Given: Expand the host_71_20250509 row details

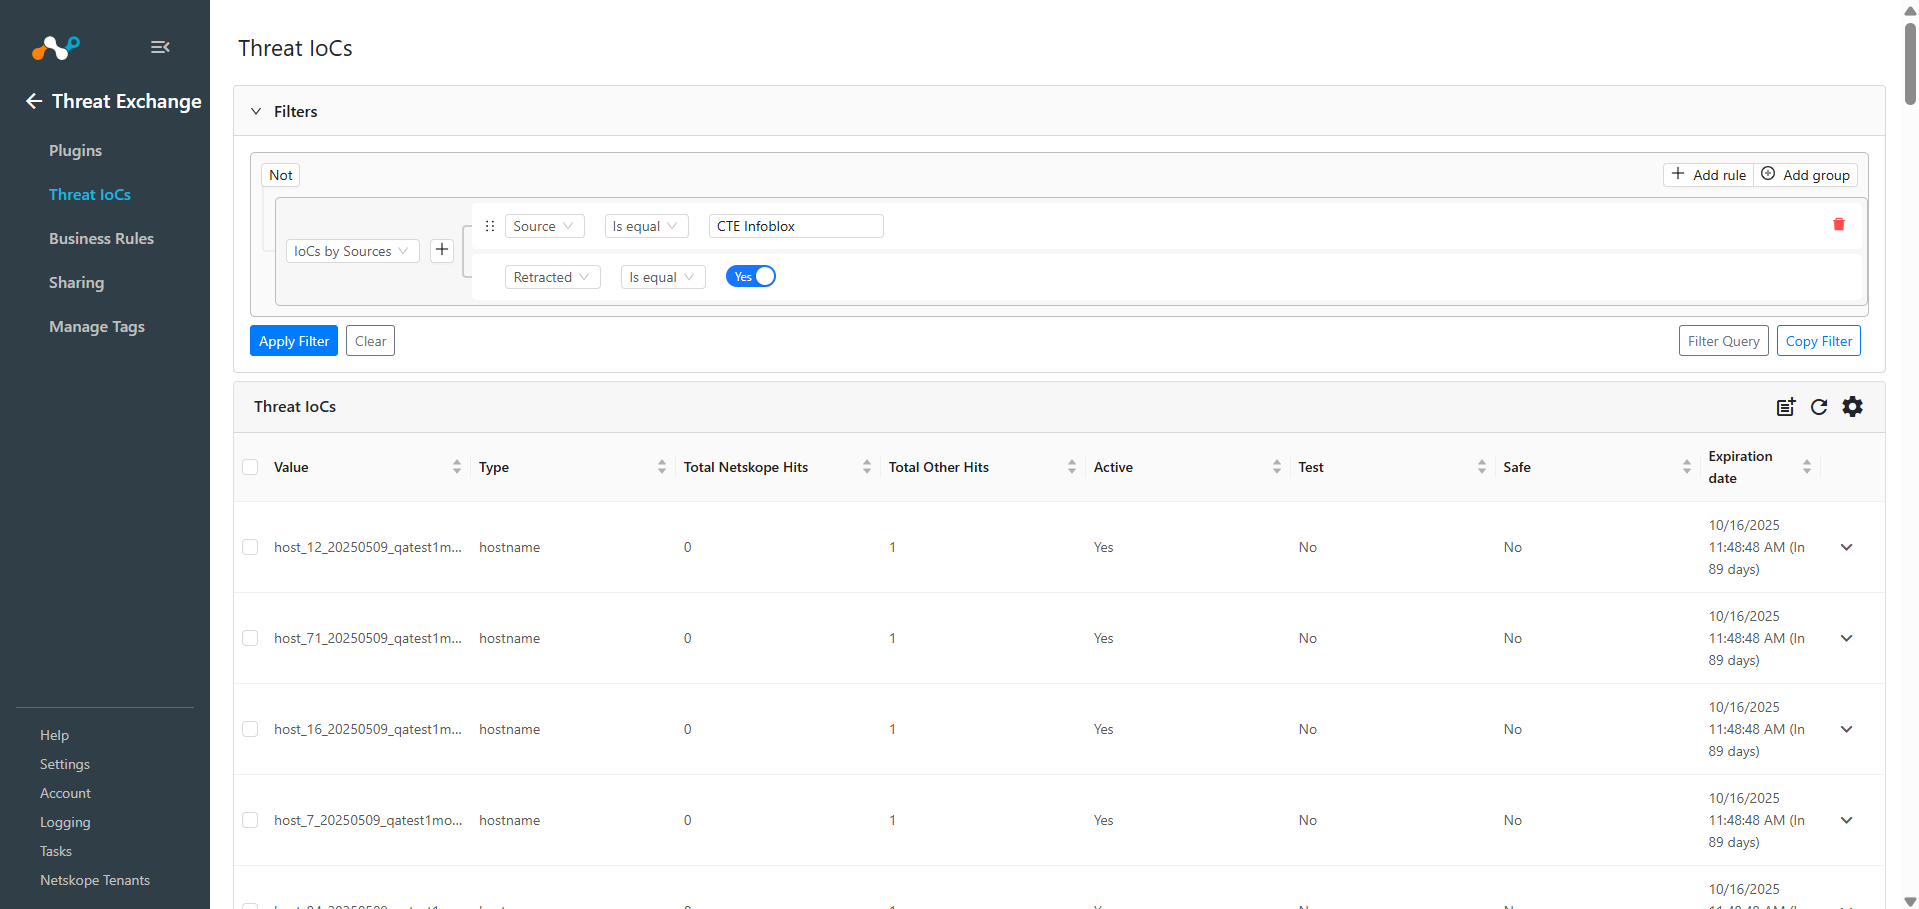Looking at the screenshot, I should point(1847,638).
